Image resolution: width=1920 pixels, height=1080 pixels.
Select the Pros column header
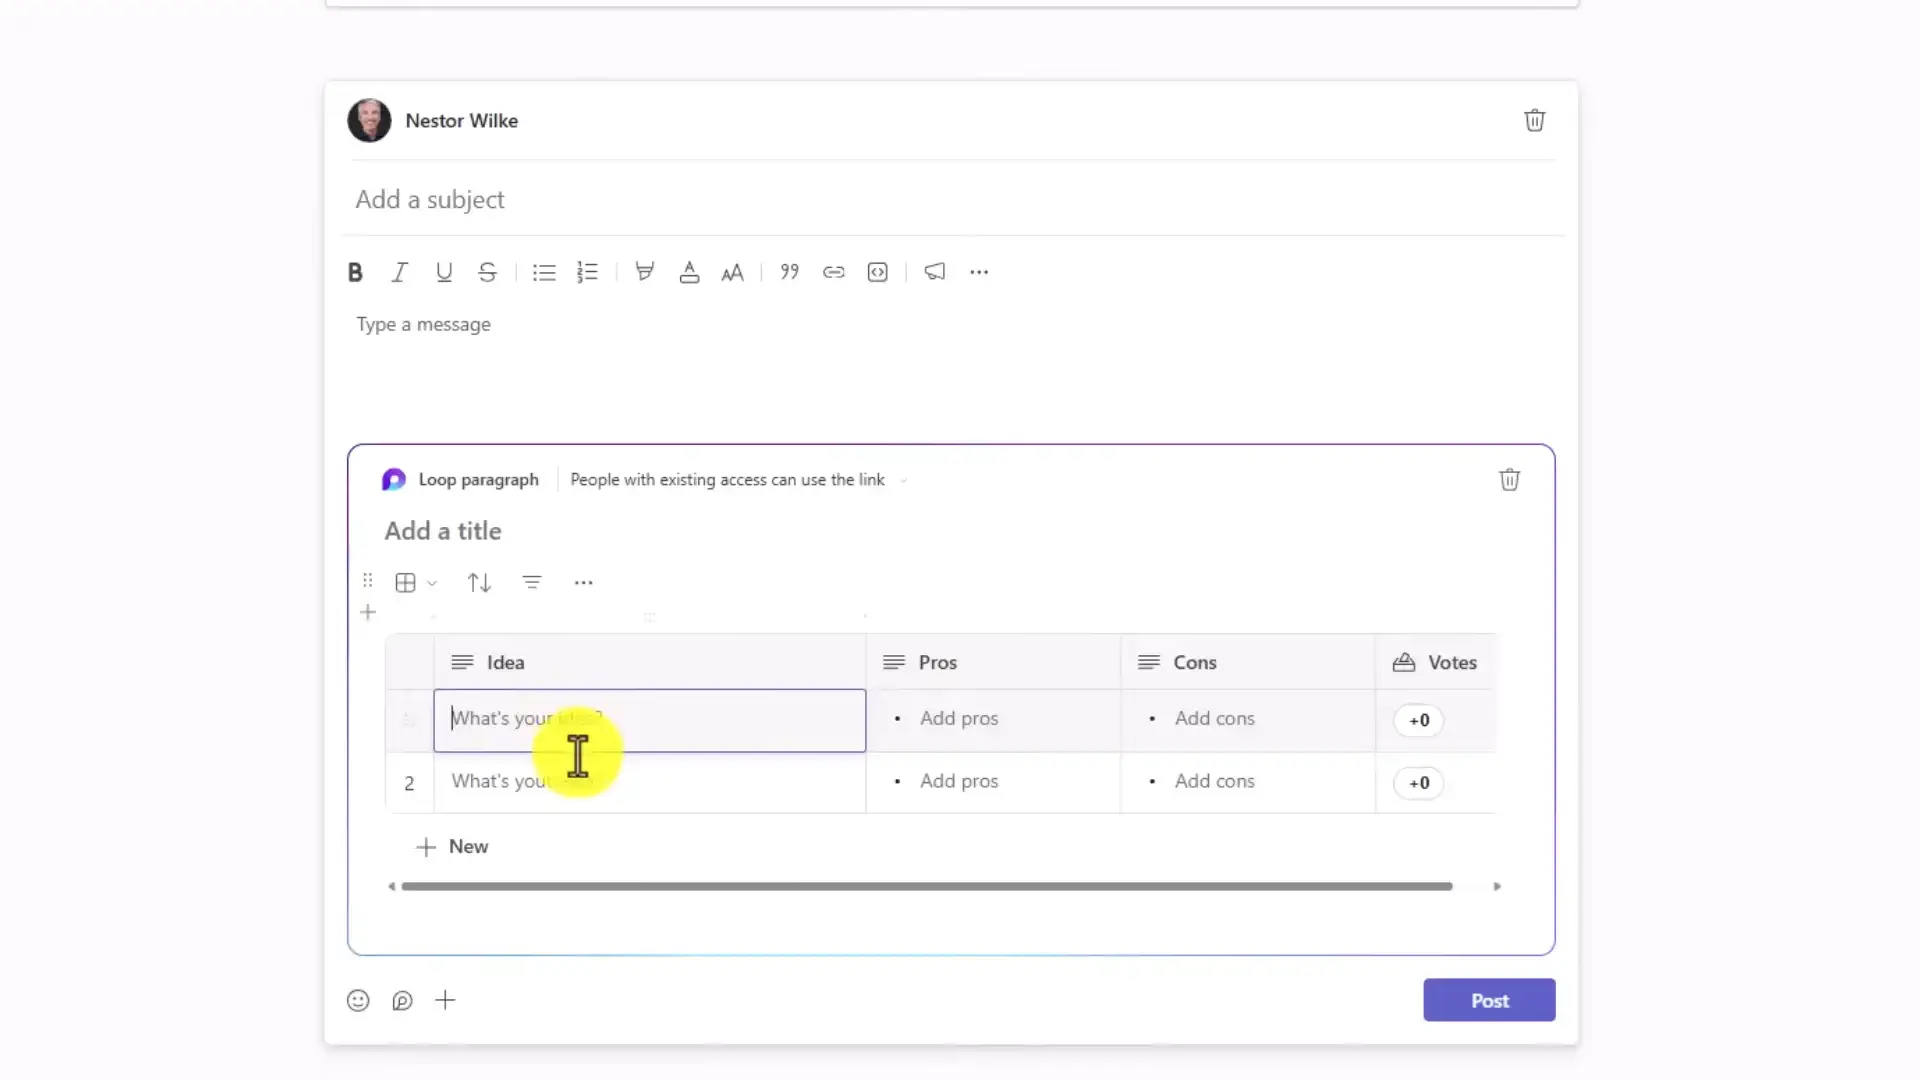pos(993,663)
